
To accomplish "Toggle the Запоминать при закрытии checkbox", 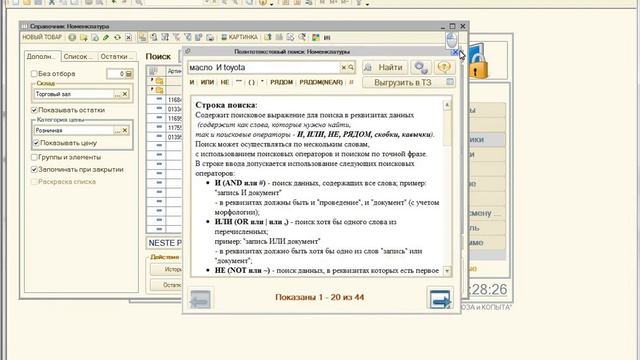I will 34,169.
